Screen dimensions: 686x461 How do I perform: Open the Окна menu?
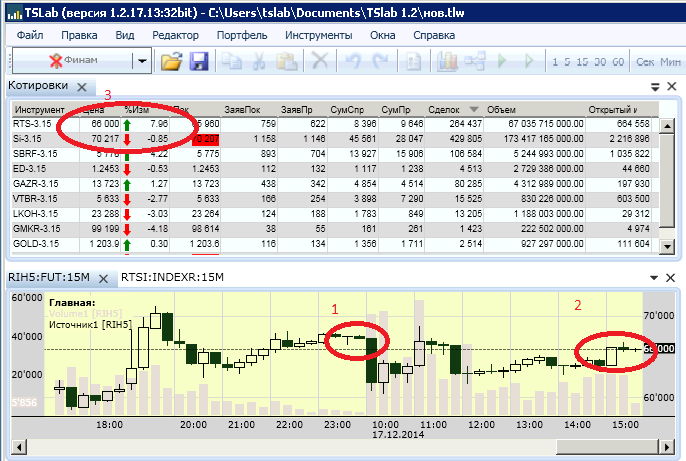click(382, 35)
